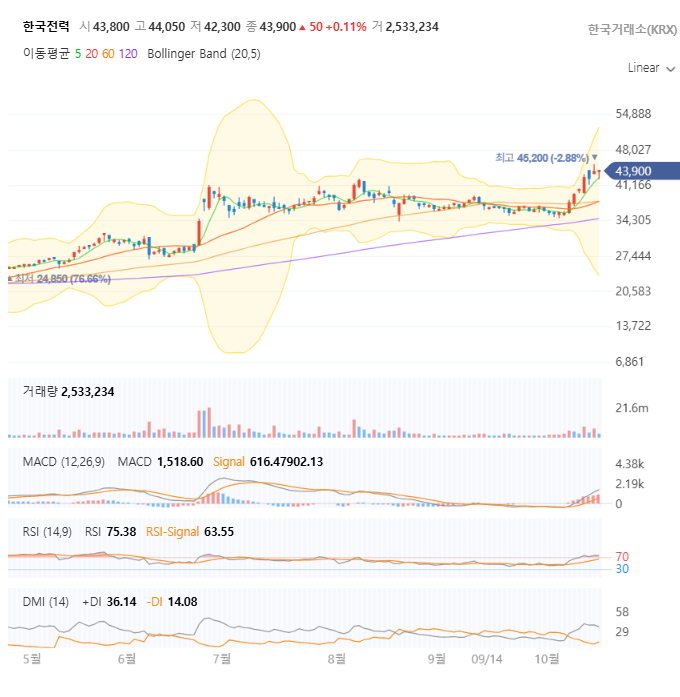Click the 6월 date axis label

click(127, 658)
